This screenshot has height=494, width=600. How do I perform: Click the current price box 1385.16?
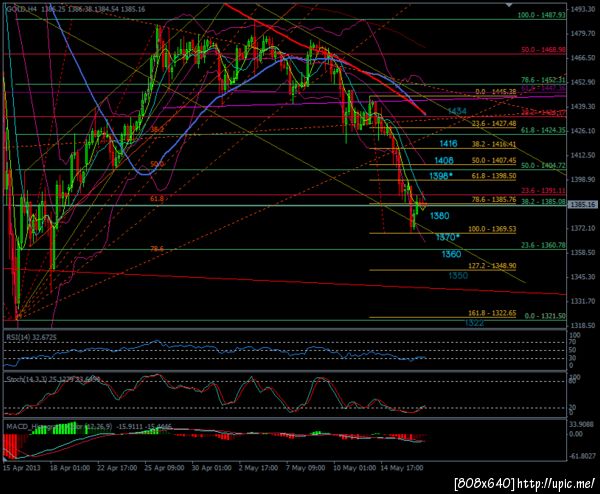[x=582, y=205]
